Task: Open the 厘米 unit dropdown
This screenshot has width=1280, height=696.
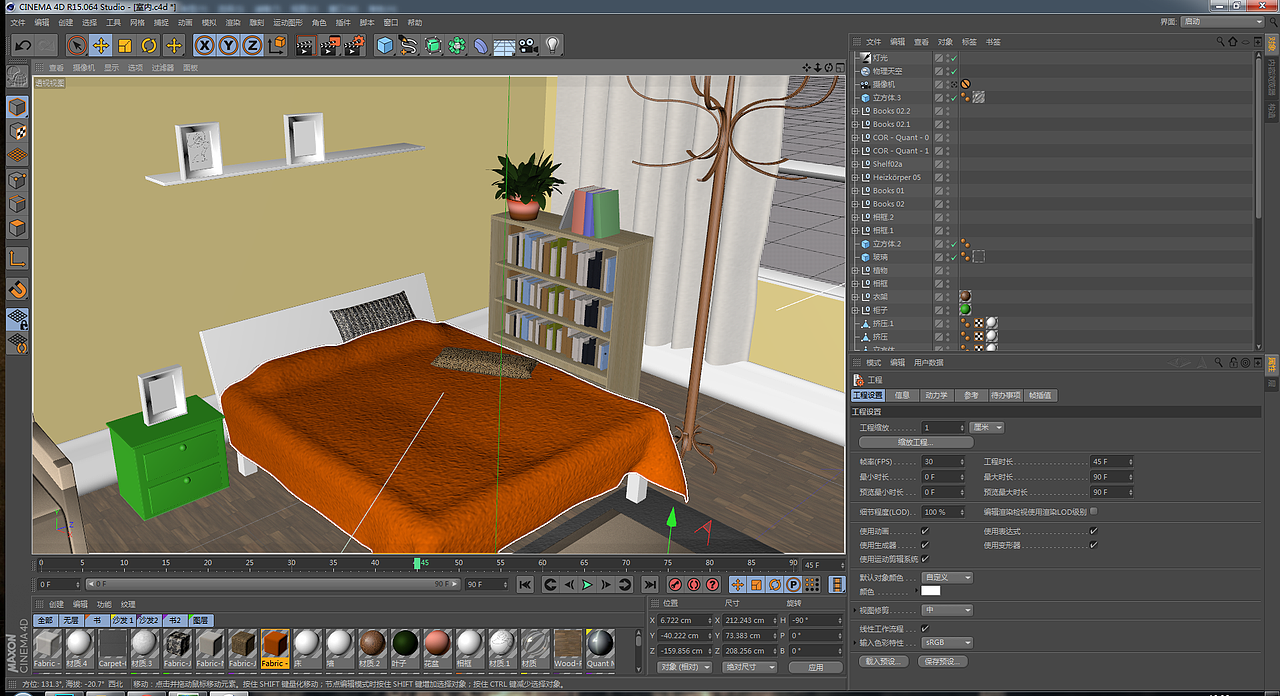Action: pos(987,428)
